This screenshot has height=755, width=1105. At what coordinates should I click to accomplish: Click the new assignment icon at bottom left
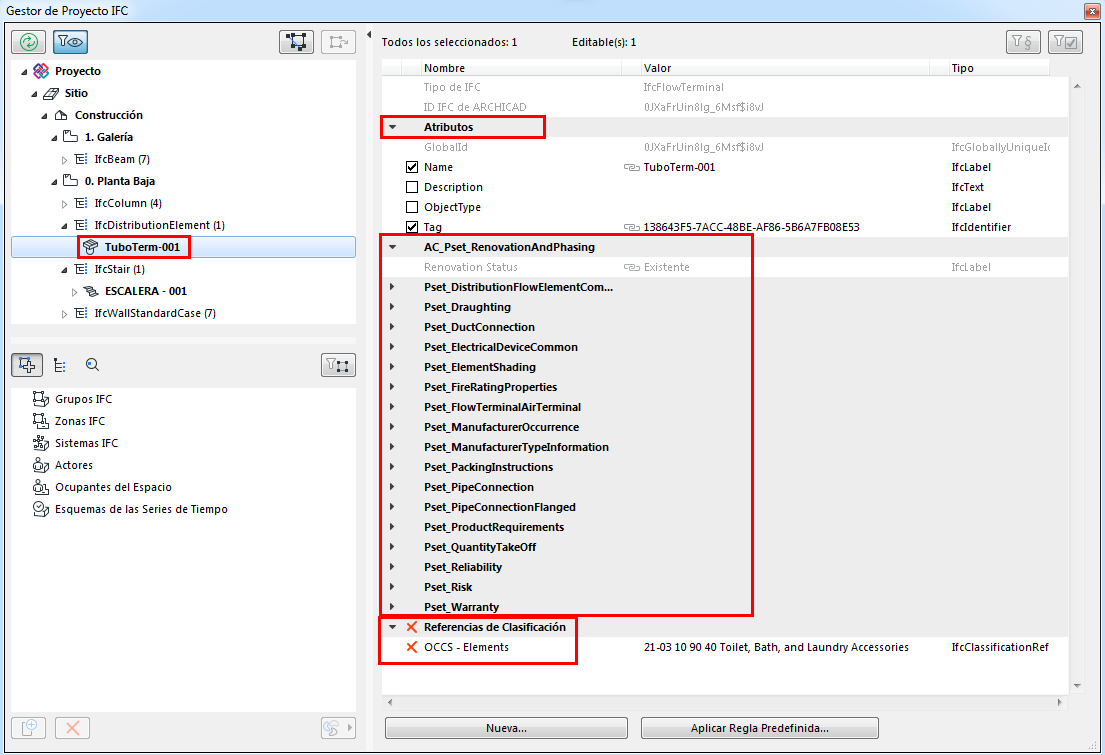29,728
